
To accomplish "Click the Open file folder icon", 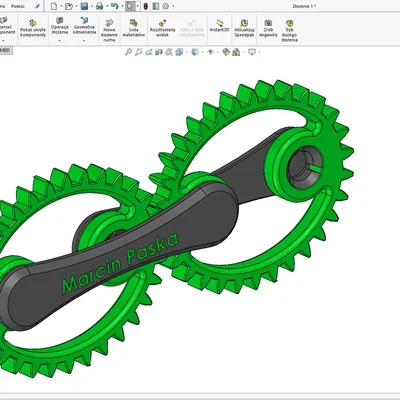I will coord(69,6).
